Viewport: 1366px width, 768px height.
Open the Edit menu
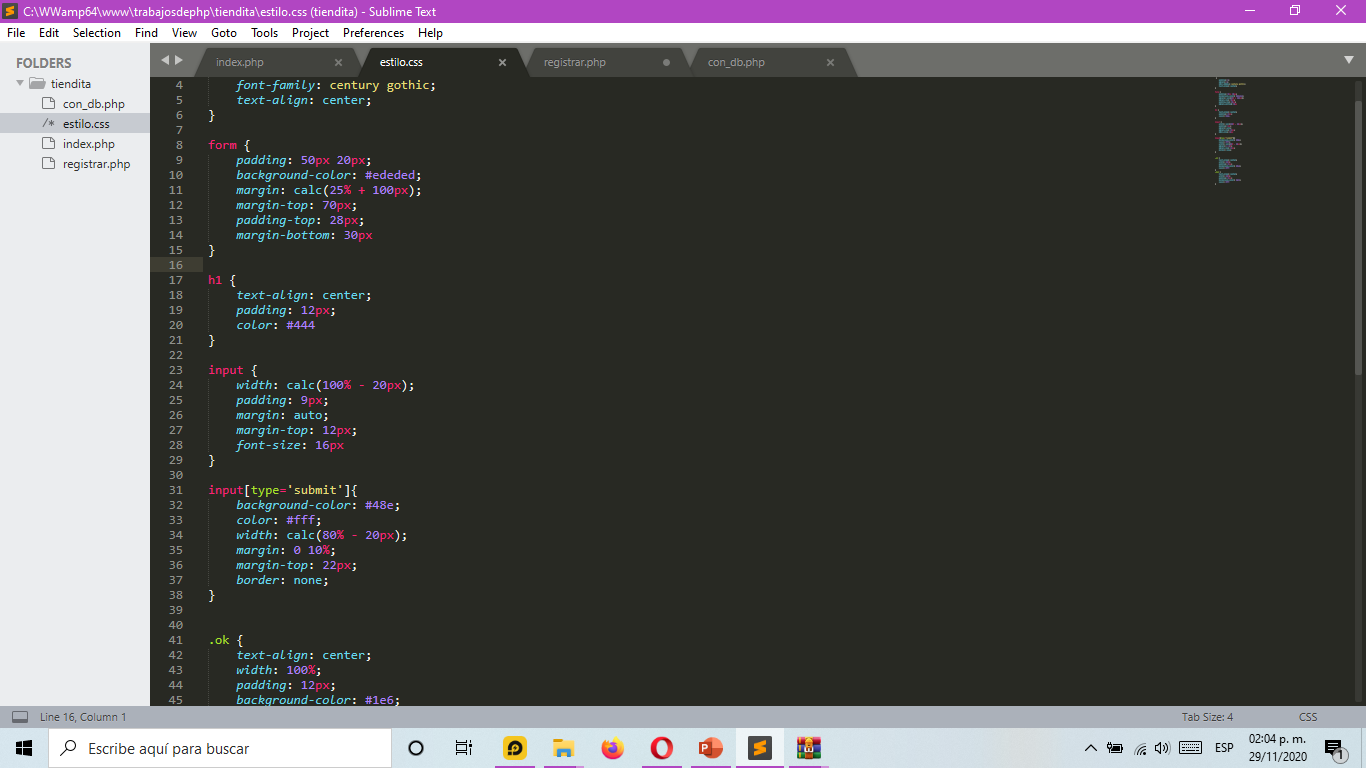tap(49, 32)
